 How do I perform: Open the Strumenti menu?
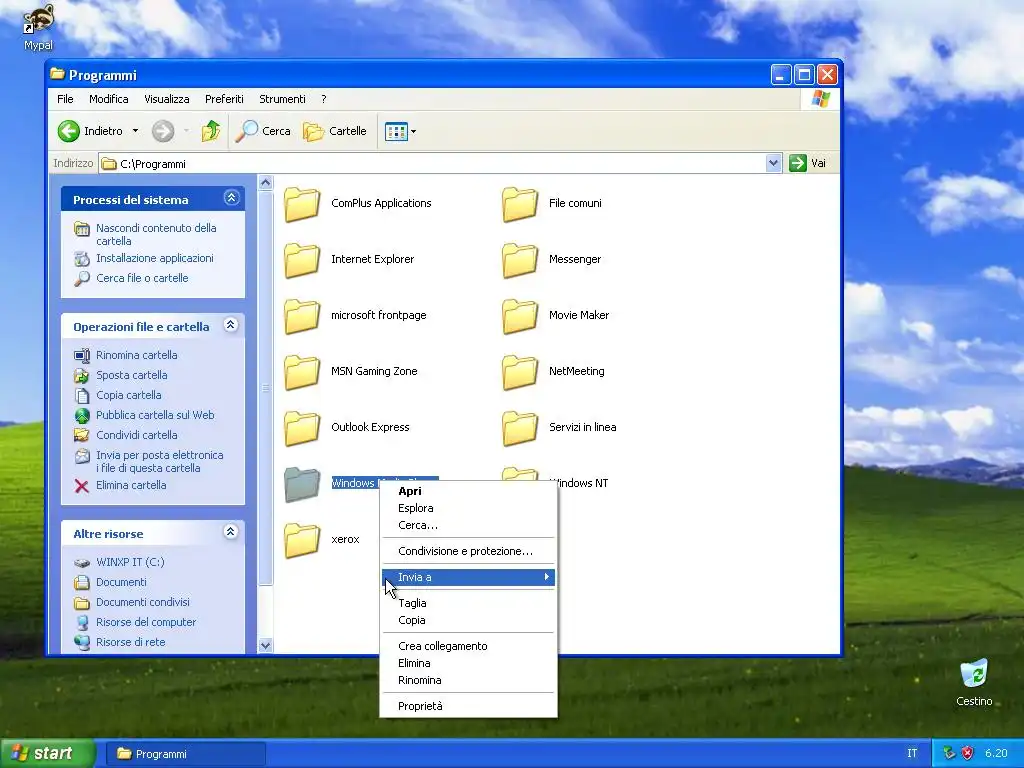[x=282, y=99]
